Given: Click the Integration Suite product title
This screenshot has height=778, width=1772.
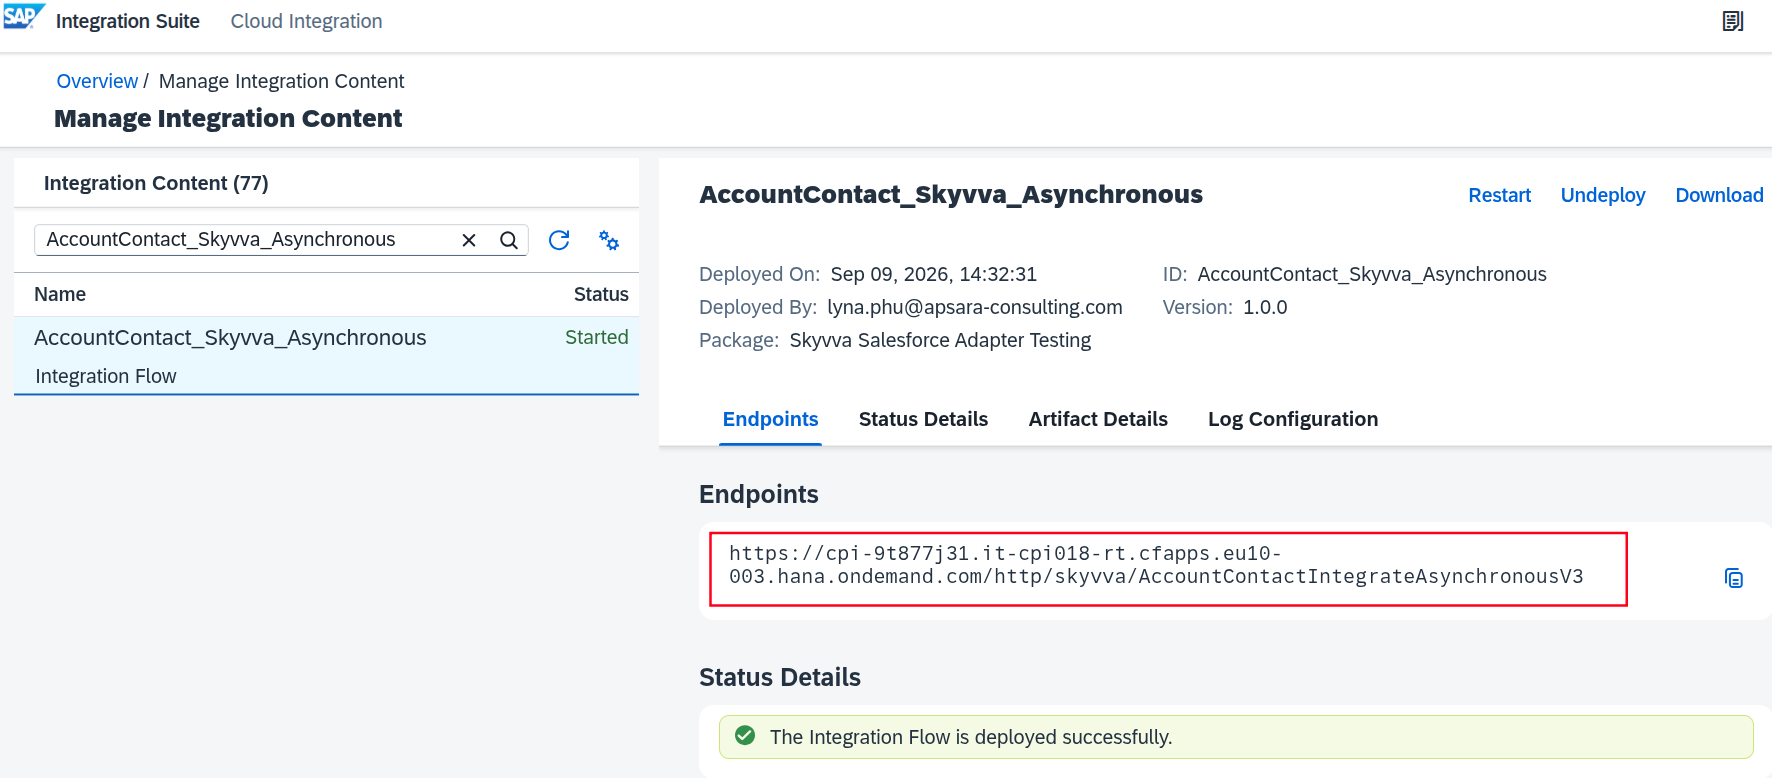Looking at the screenshot, I should point(128,21).
